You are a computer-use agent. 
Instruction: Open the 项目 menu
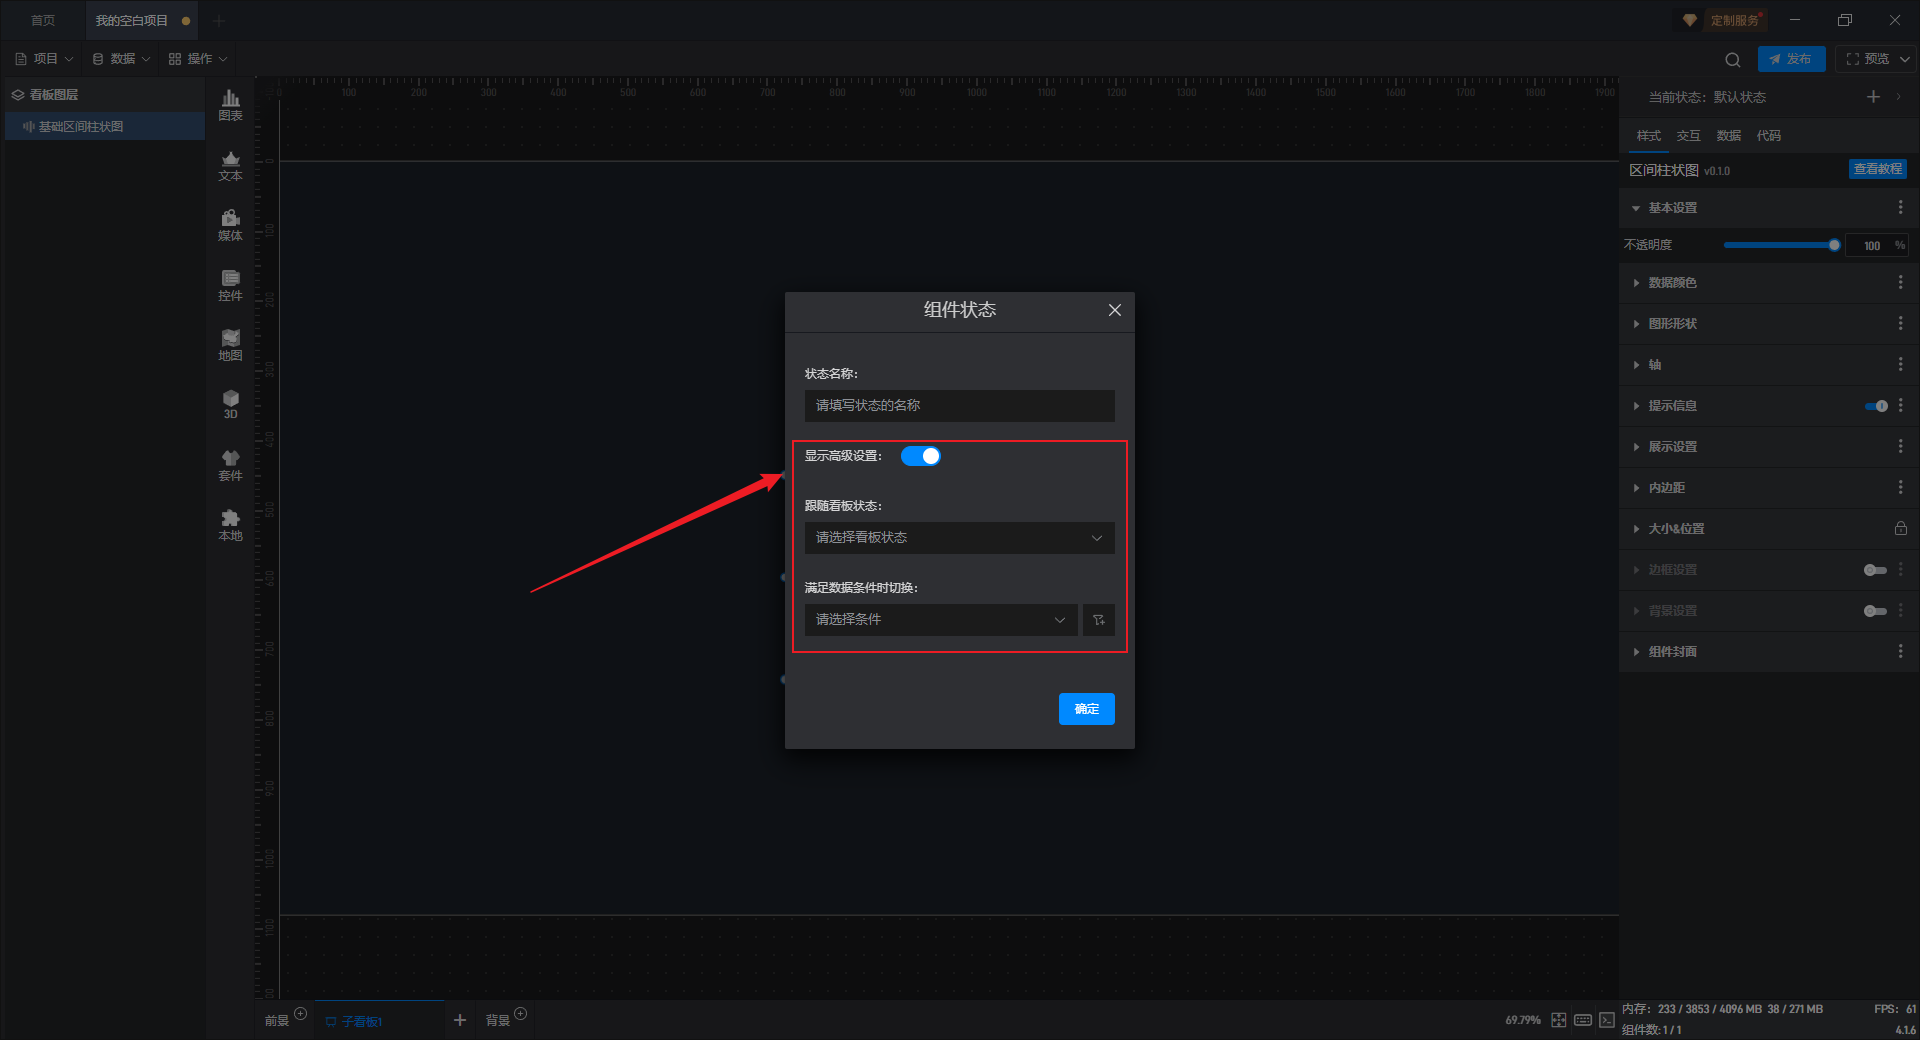click(x=44, y=59)
